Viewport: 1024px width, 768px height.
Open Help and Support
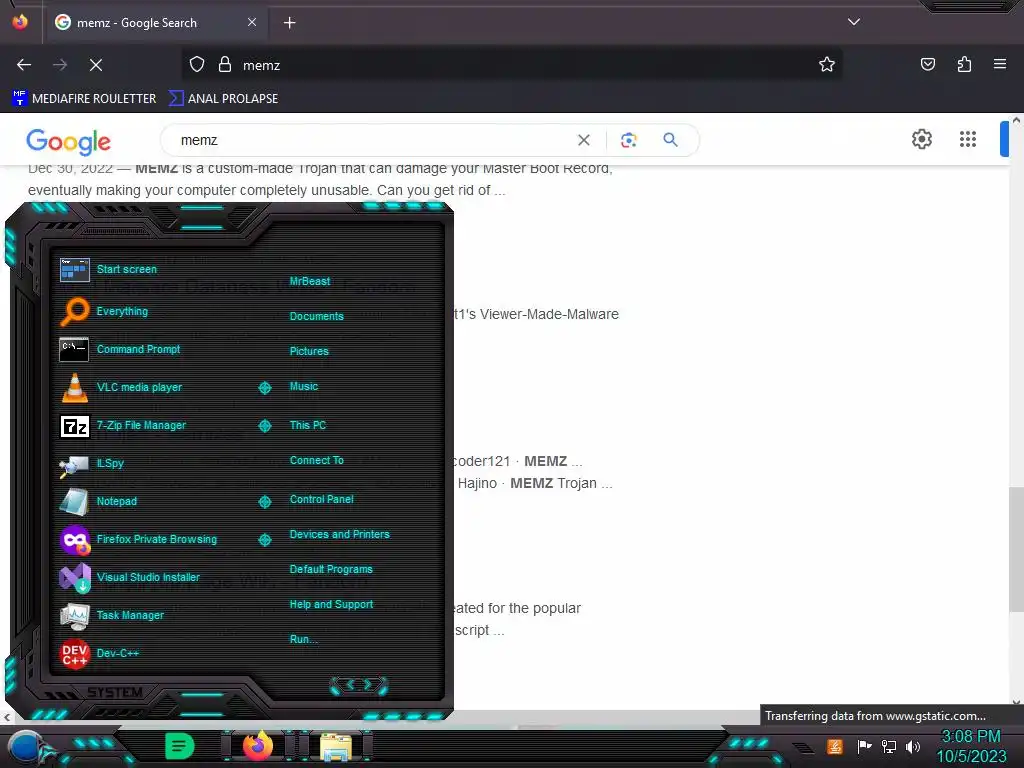(331, 605)
